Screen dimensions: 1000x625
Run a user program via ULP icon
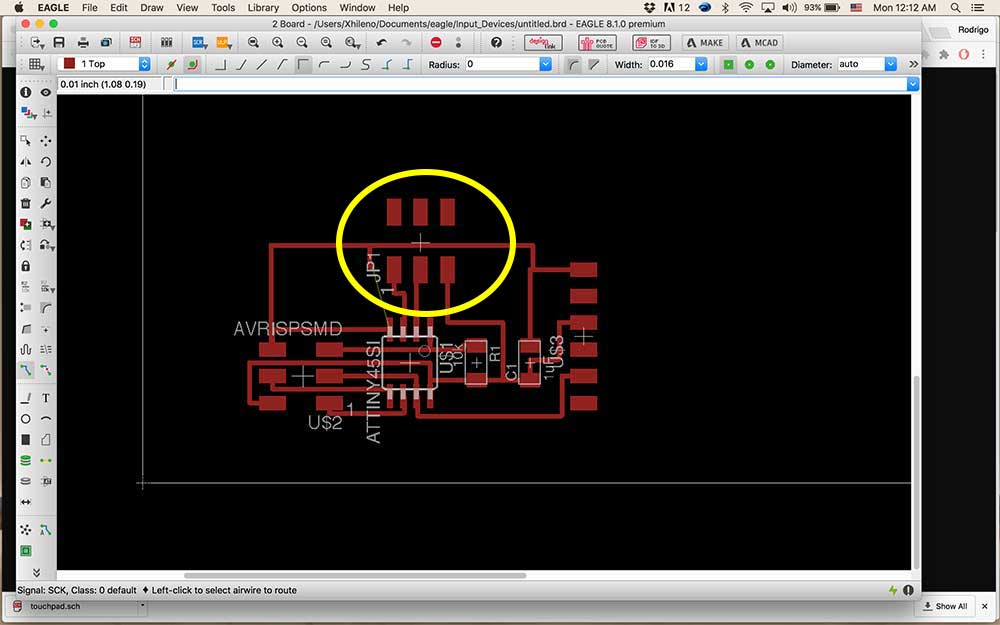(223, 43)
